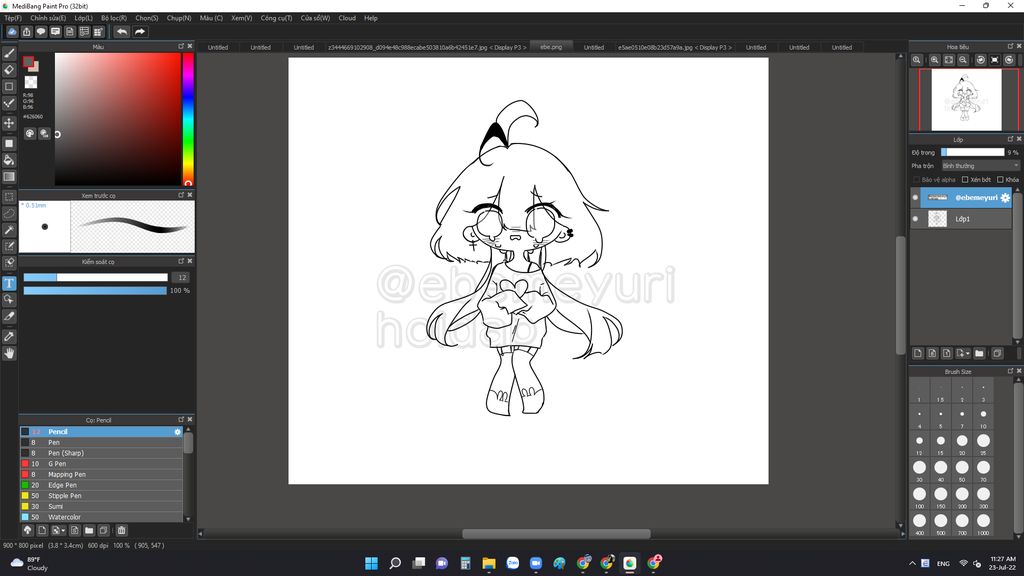Select the Gradient tool
Viewport: 1024px width, 576px height.
point(9,176)
